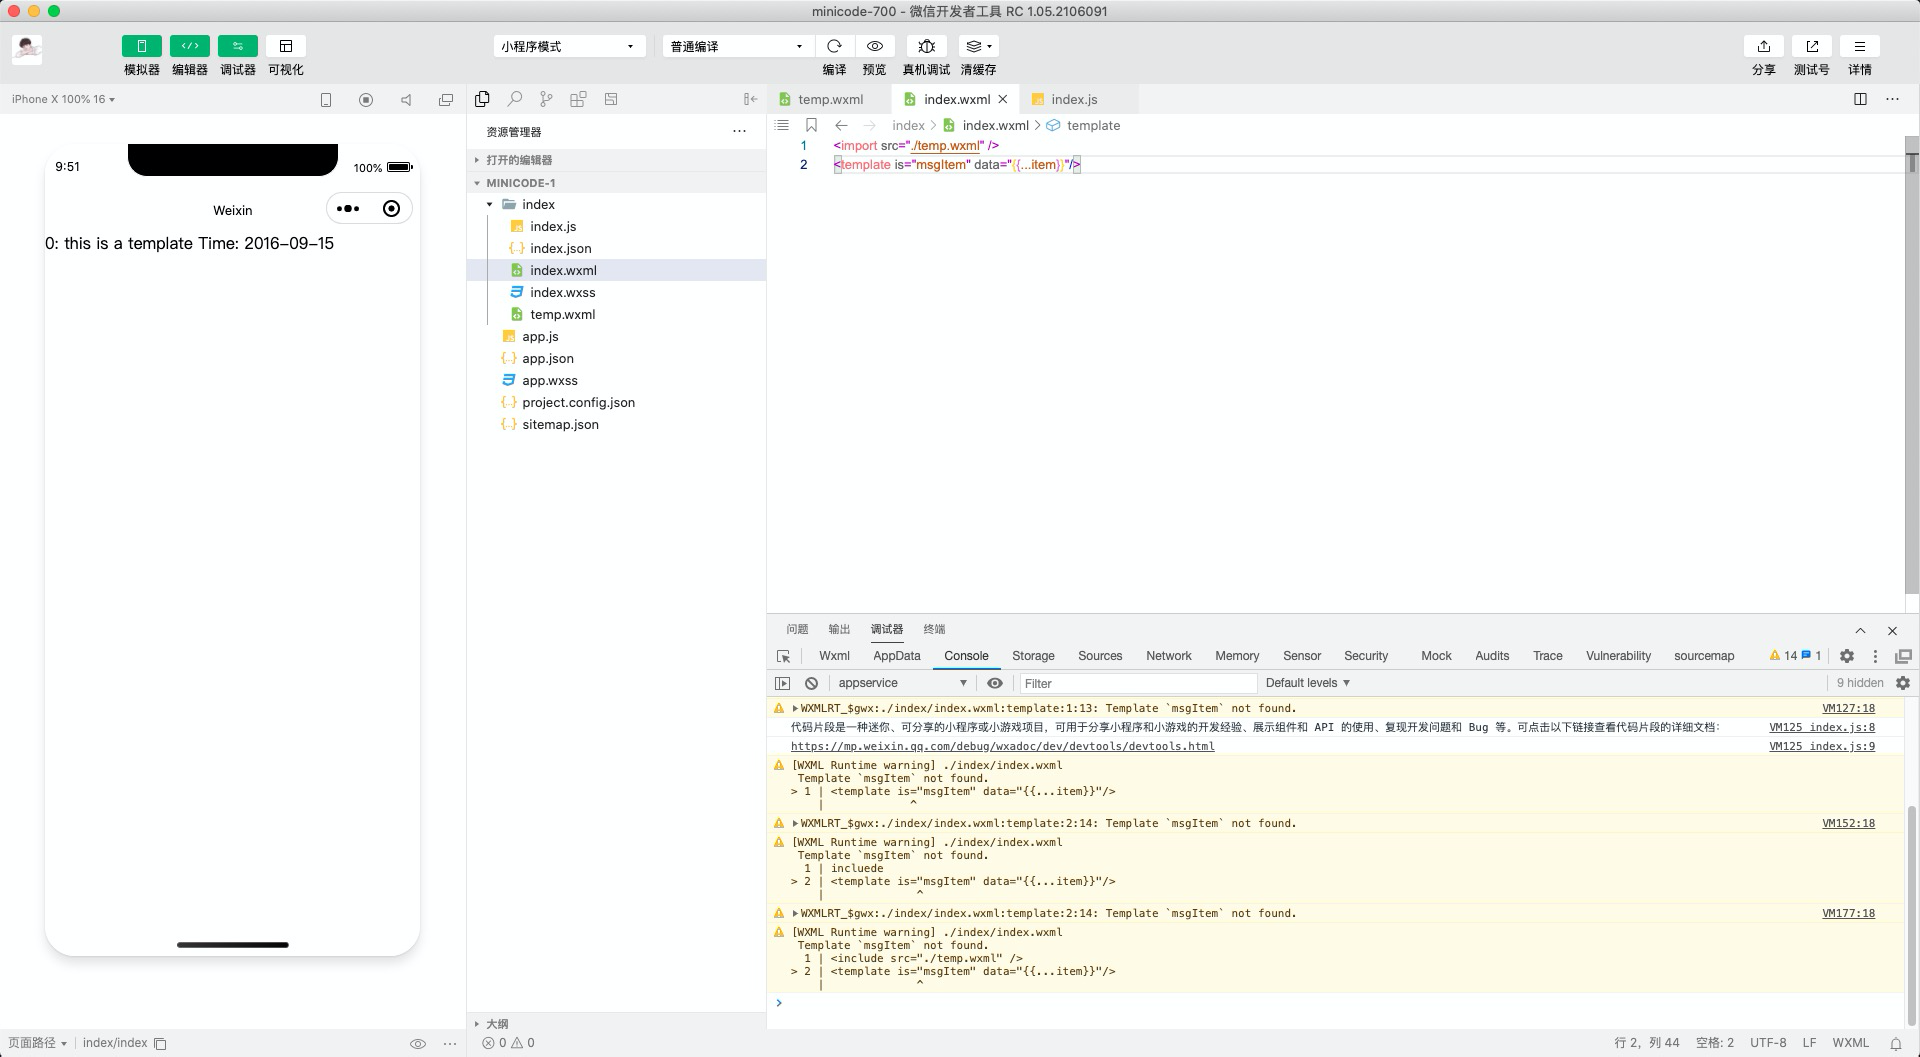
Task: Click the detach simulator window icon
Action: click(x=446, y=100)
